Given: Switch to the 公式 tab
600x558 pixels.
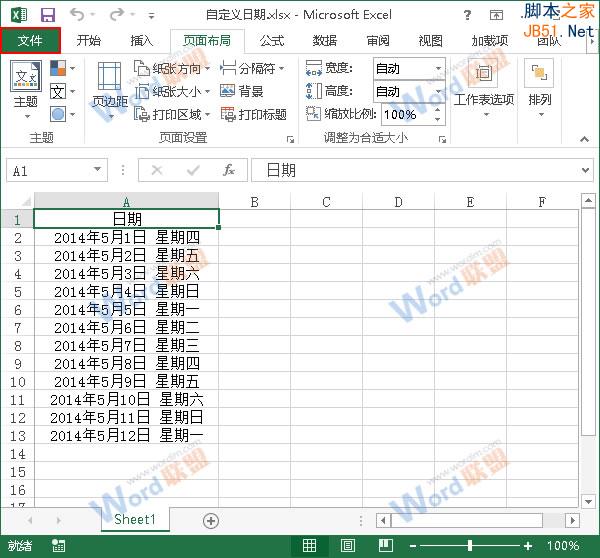Looking at the screenshot, I should coord(272,40).
